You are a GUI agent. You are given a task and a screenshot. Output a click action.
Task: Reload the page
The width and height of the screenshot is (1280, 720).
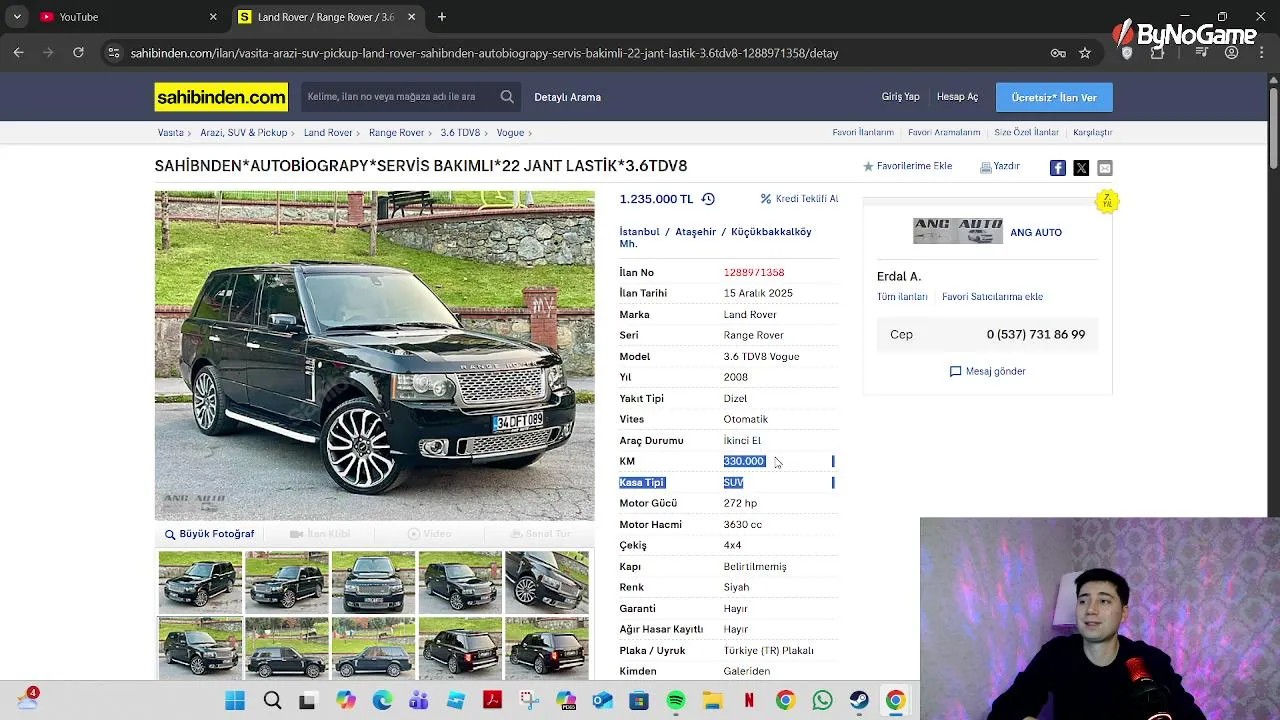(78, 53)
